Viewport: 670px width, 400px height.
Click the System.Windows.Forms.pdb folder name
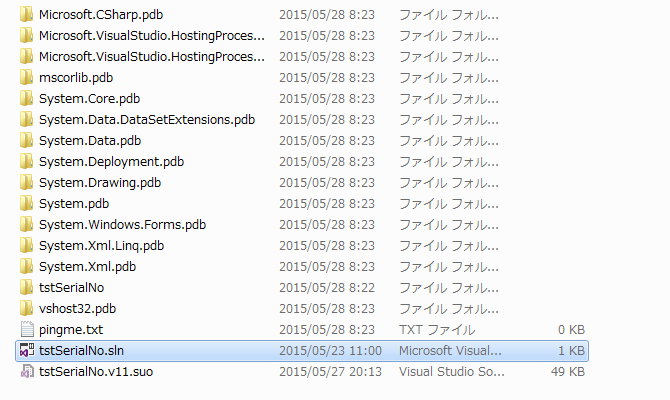click(x=123, y=225)
